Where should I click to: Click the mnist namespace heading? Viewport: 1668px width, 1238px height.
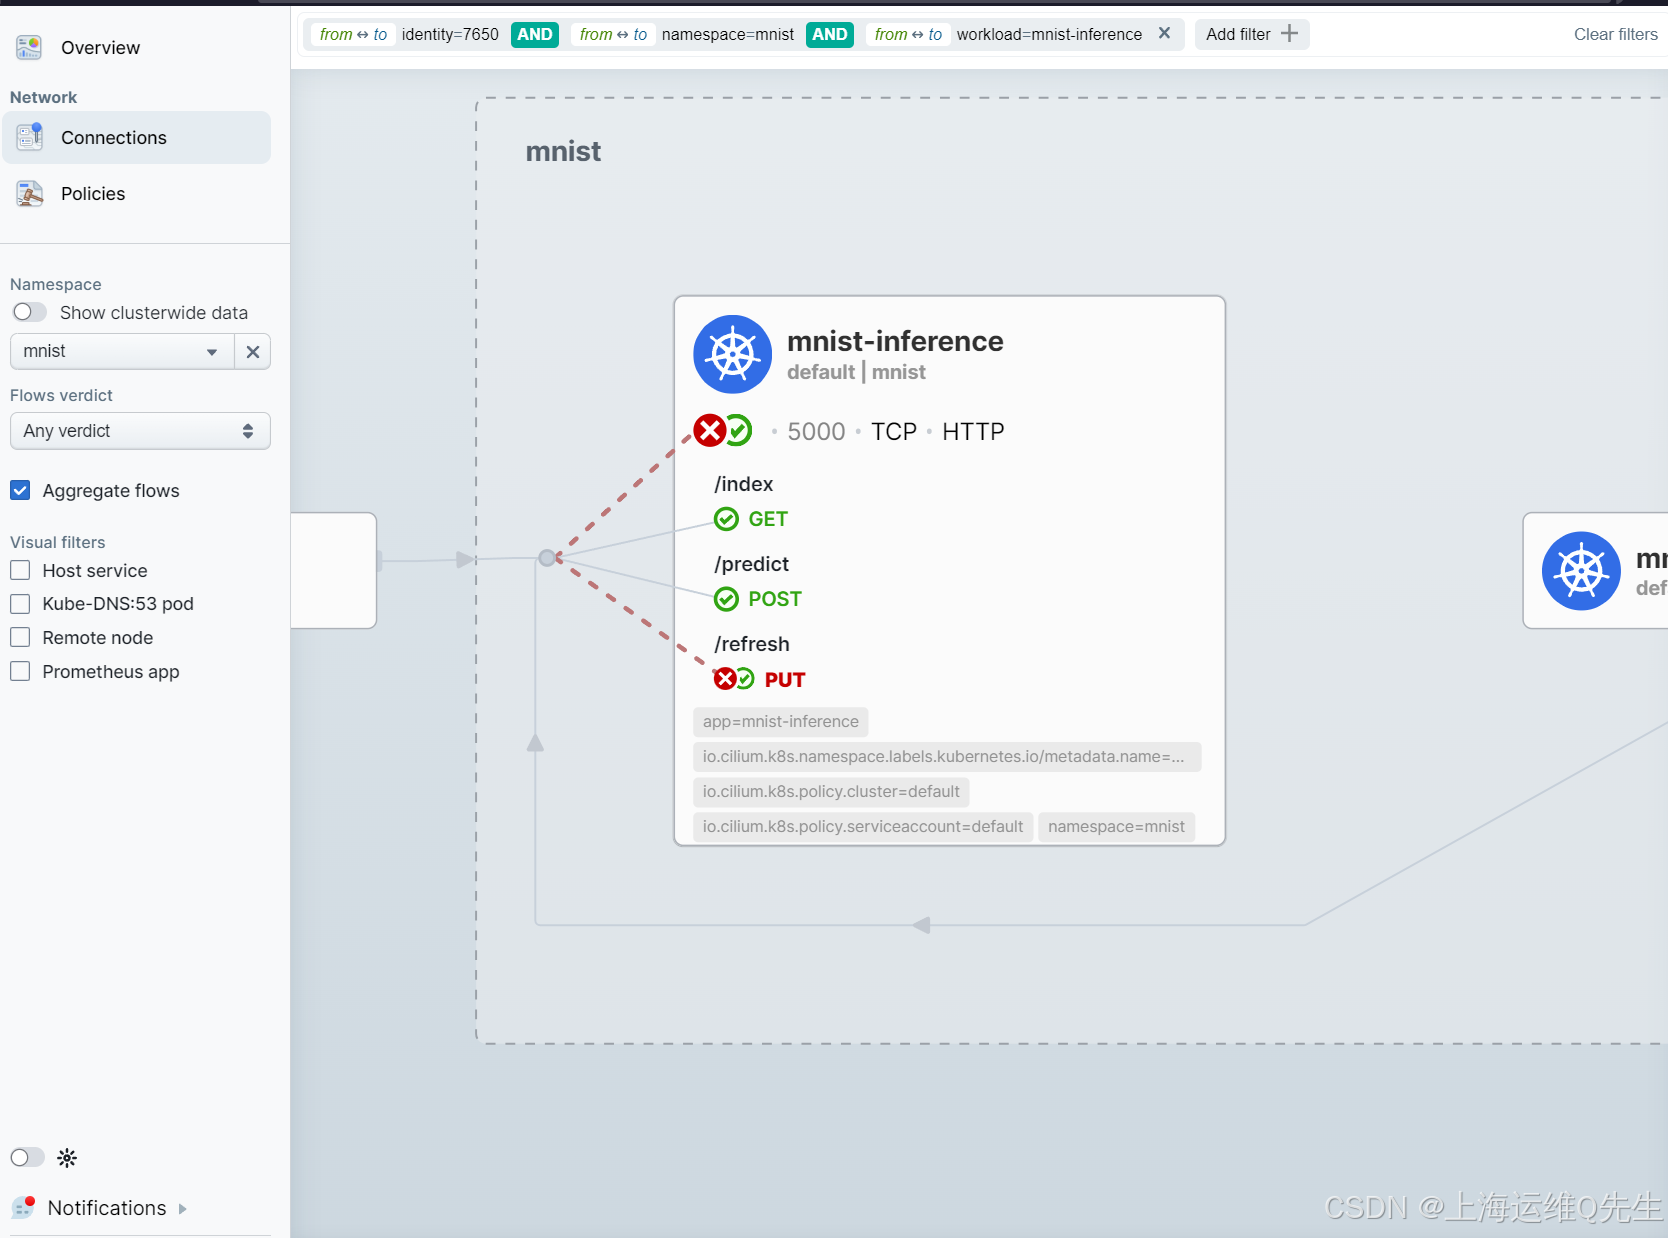563,151
